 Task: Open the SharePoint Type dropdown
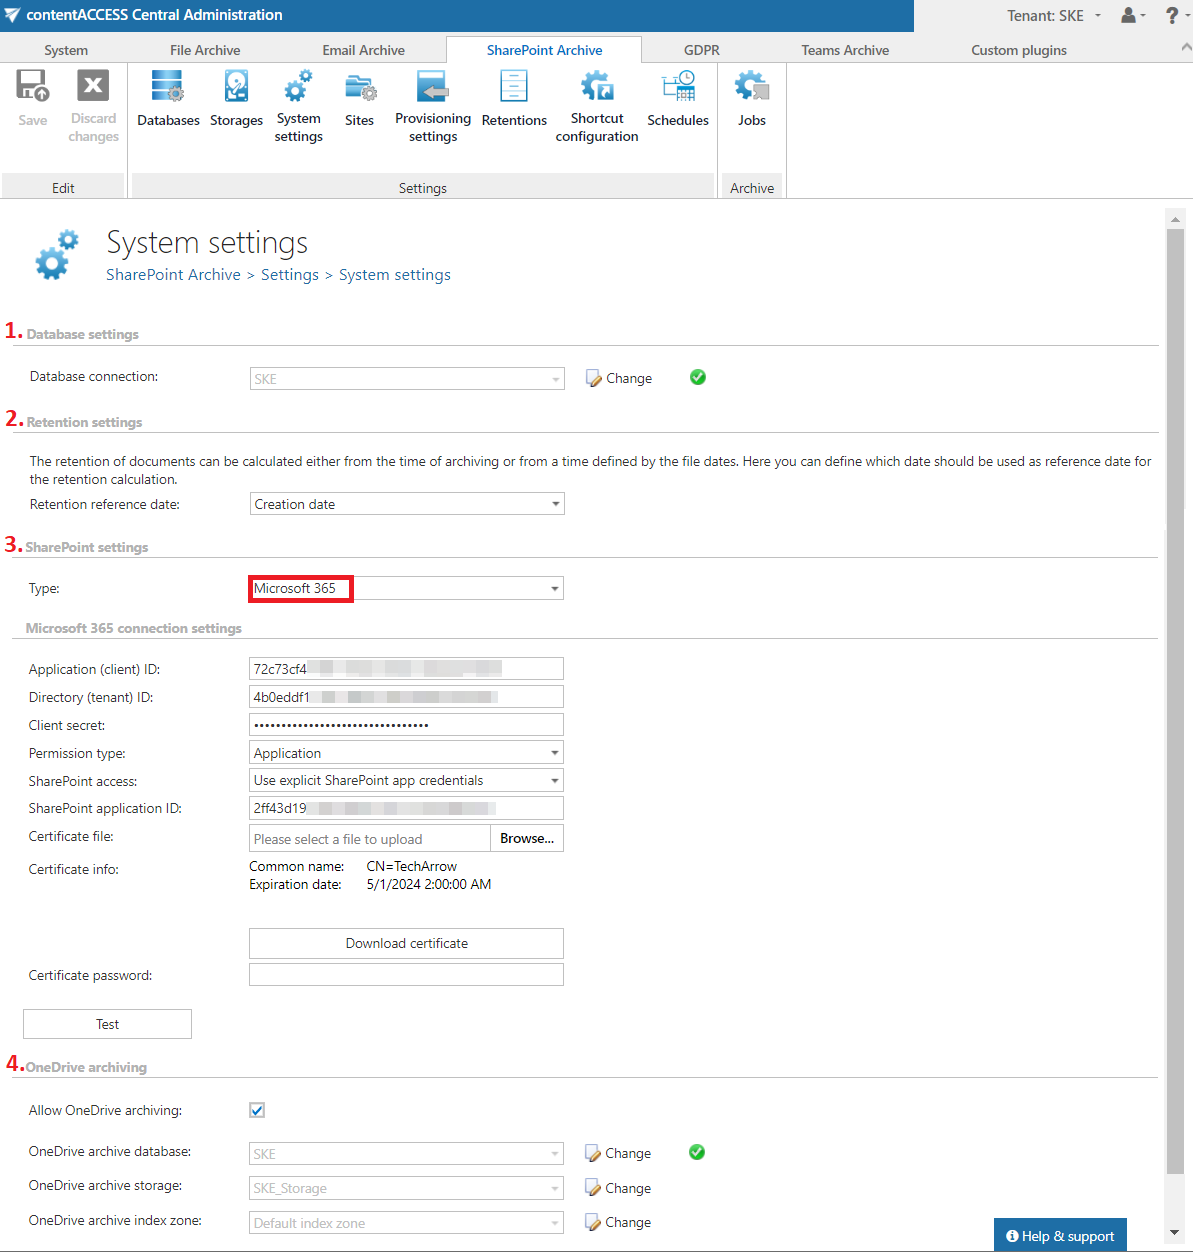(x=554, y=589)
